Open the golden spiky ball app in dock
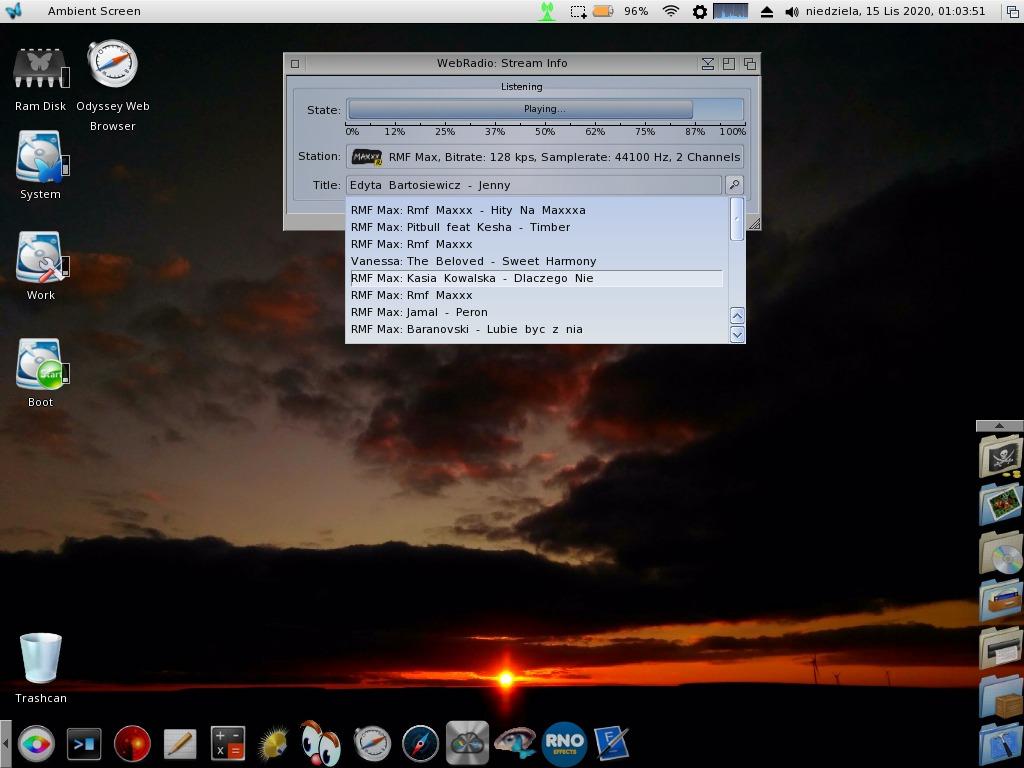Viewport: 1024px width, 768px height. pyautogui.click(x=274, y=743)
